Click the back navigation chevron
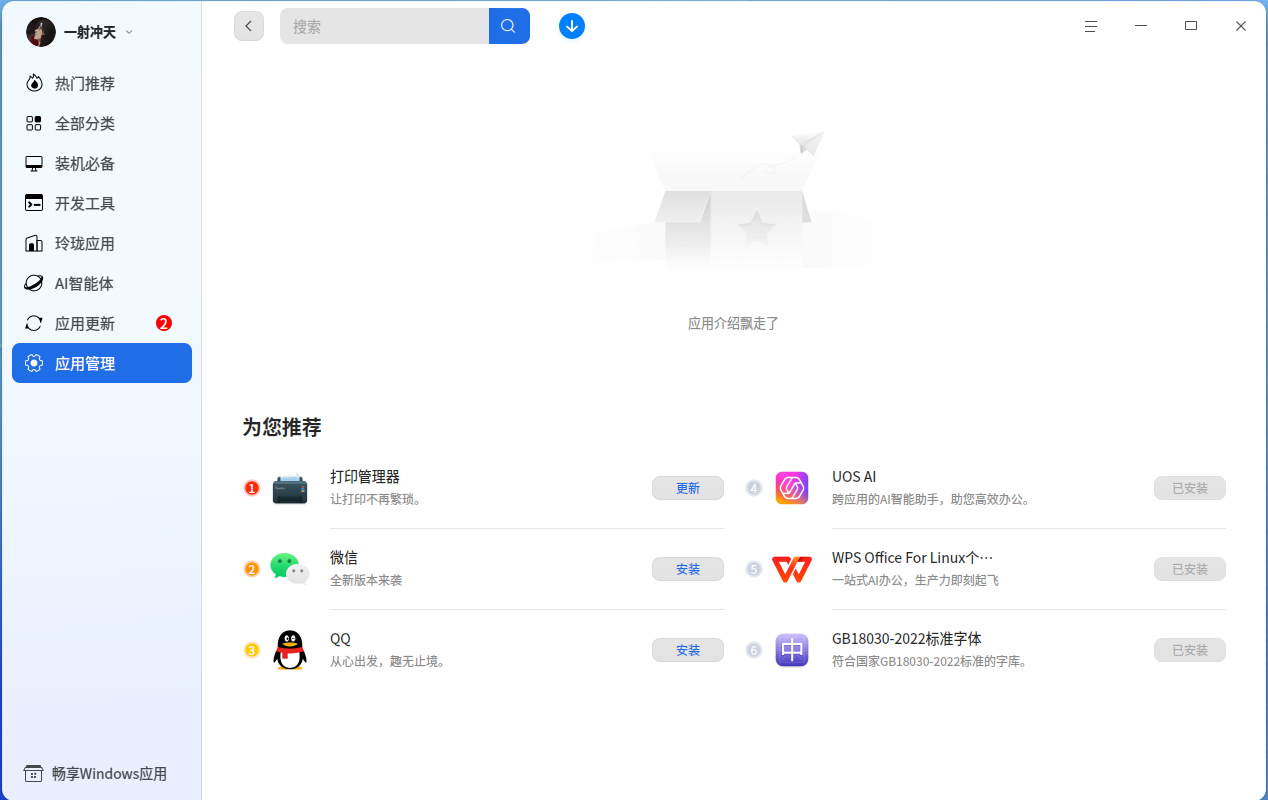 coord(248,25)
